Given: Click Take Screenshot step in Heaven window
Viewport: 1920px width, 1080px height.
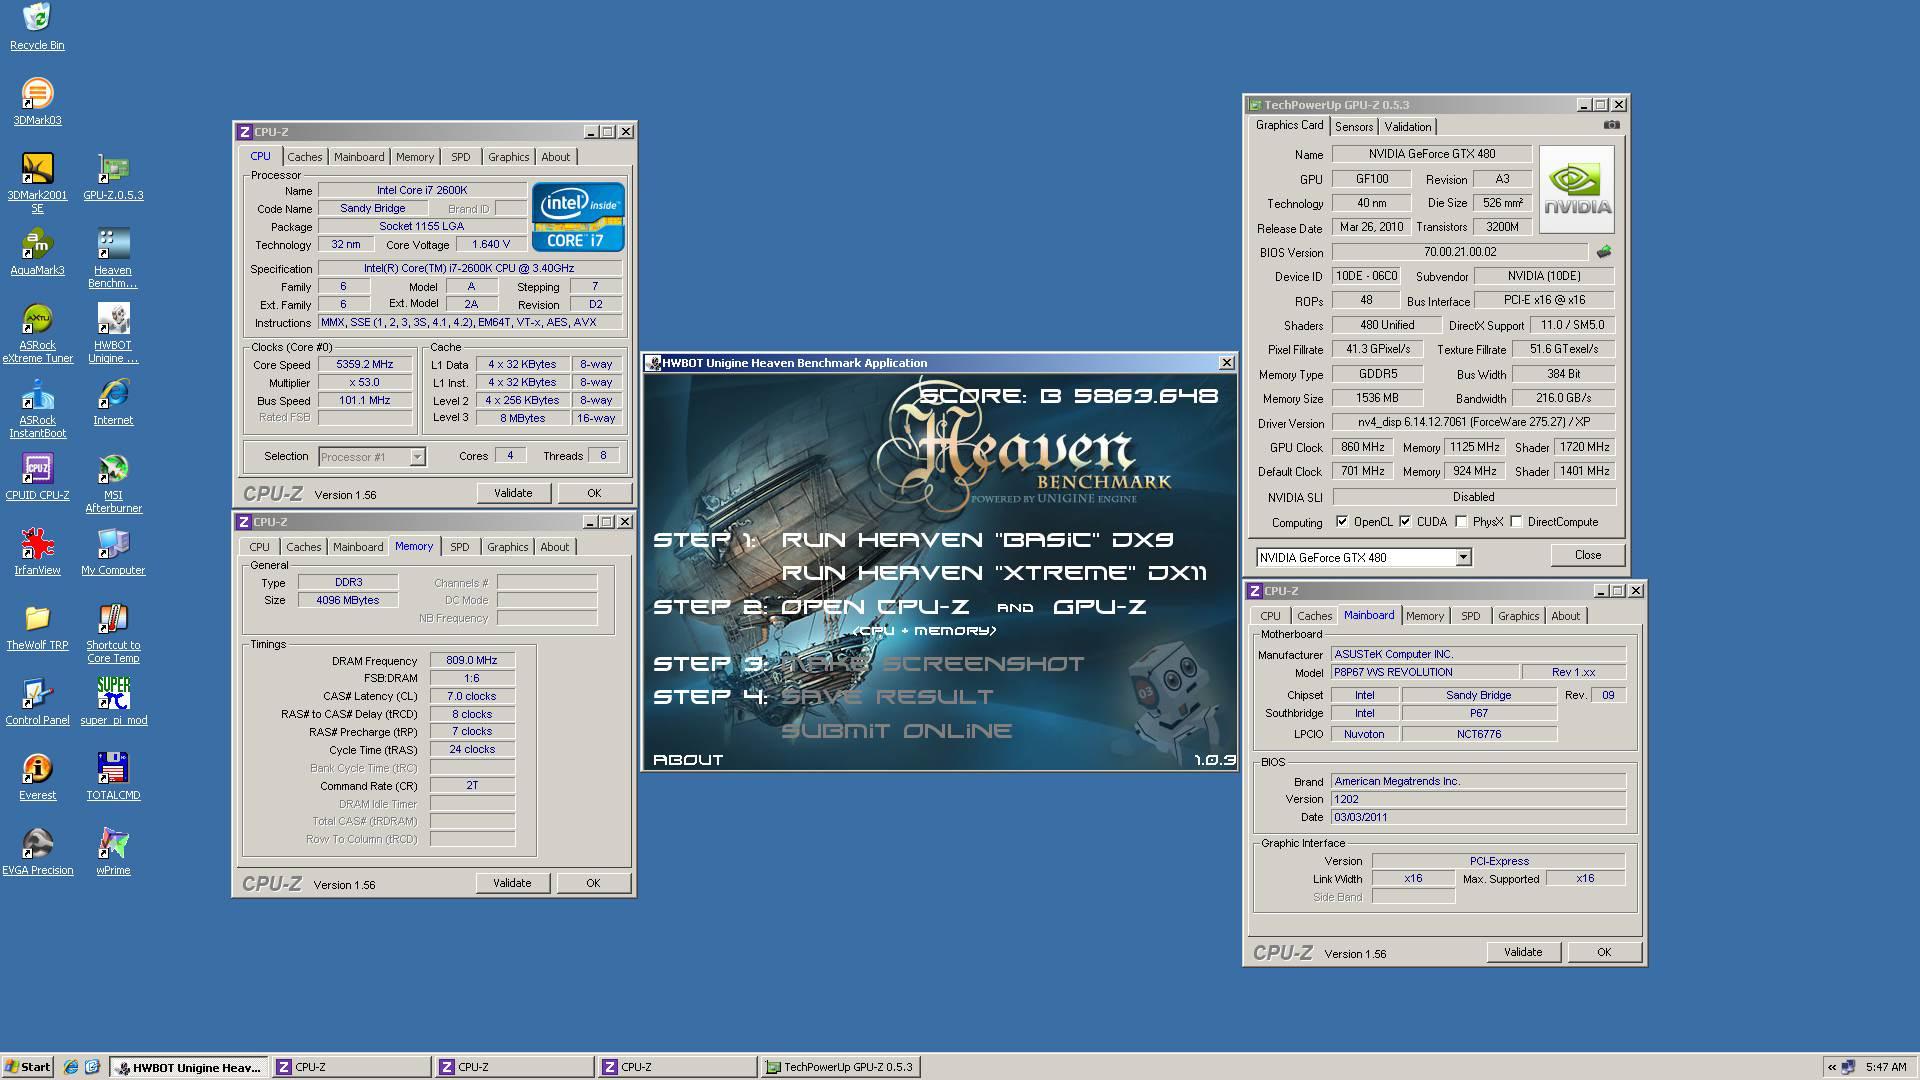Looking at the screenshot, I should tap(932, 664).
